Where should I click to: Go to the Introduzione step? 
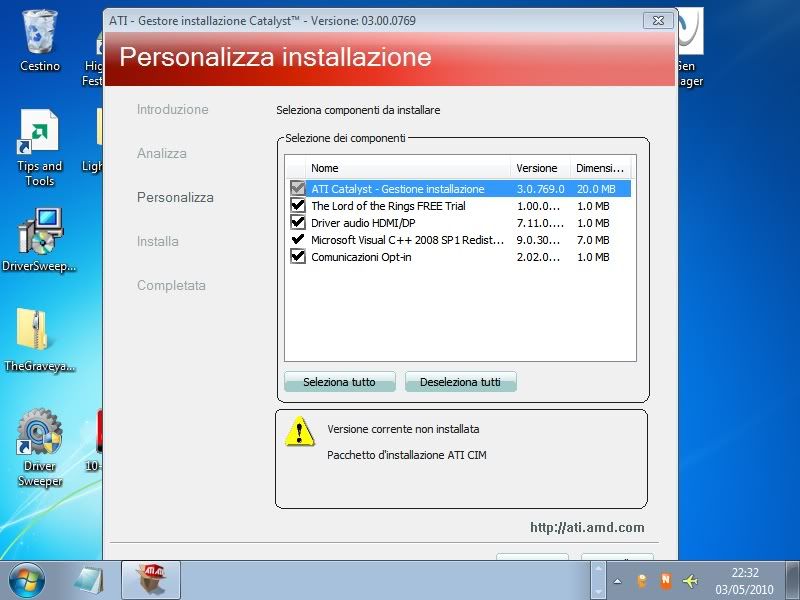[x=172, y=109]
